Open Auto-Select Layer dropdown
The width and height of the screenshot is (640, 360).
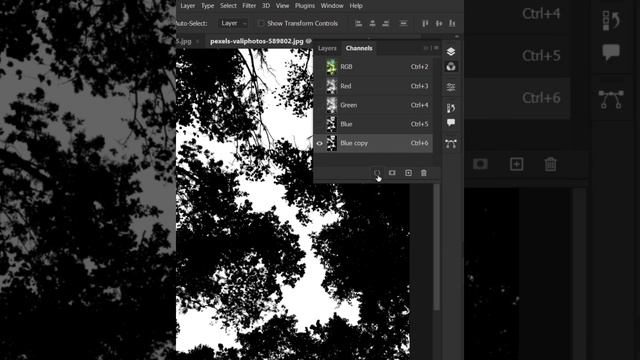click(x=233, y=24)
